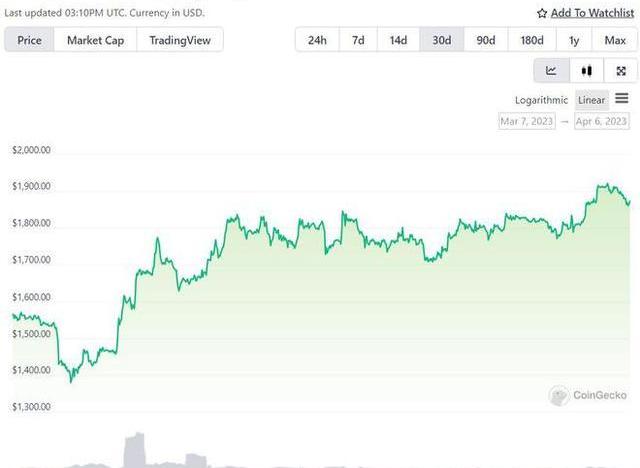Show the 24h price range
640x468 pixels.
tap(317, 40)
